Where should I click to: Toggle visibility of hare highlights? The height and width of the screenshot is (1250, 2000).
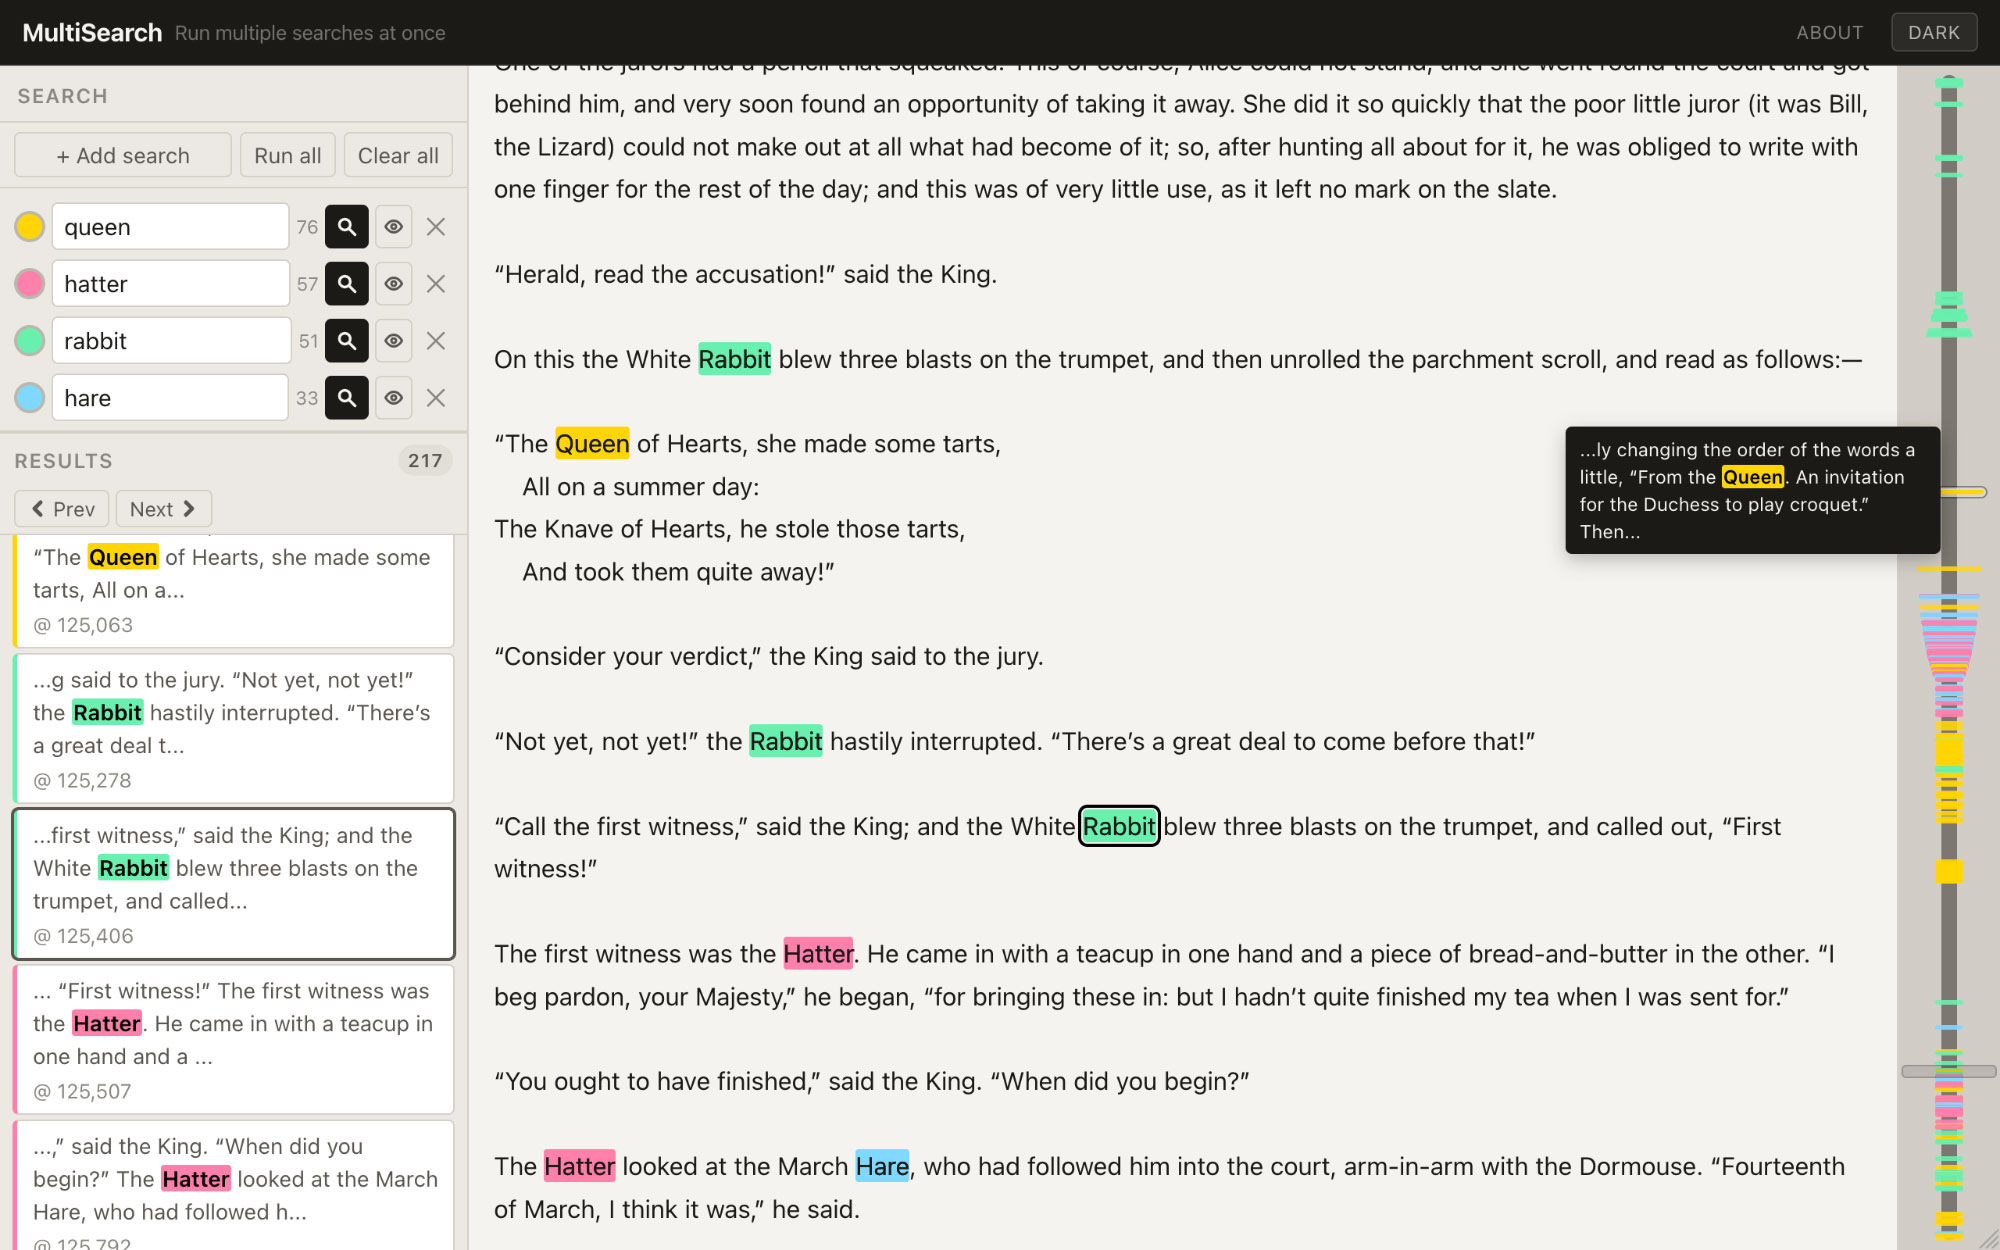click(394, 398)
